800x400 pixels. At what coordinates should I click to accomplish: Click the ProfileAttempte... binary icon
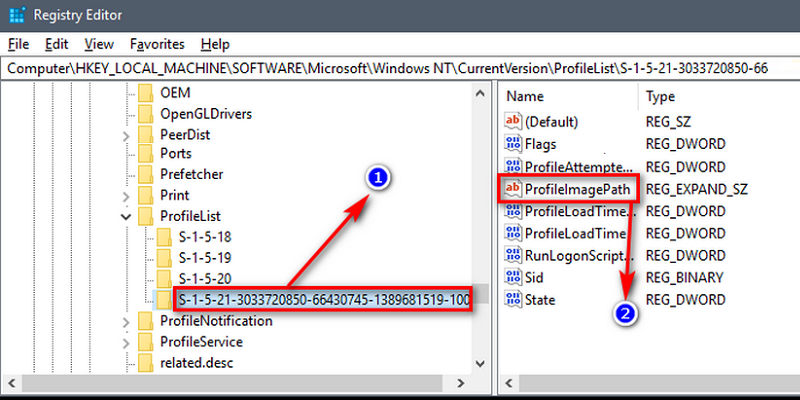[513, 166]
